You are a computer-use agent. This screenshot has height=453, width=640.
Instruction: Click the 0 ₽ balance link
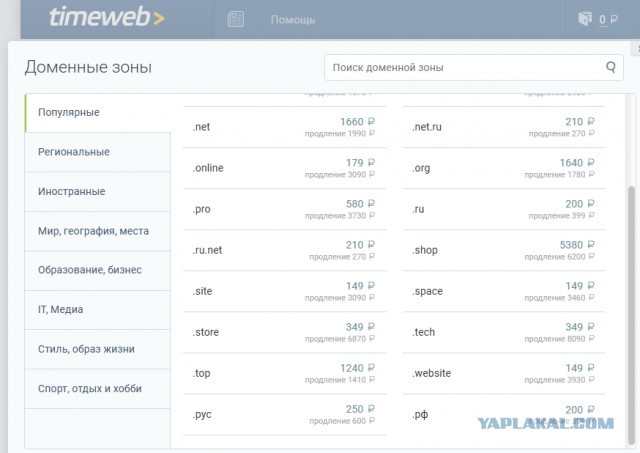[x=608, y=20]
